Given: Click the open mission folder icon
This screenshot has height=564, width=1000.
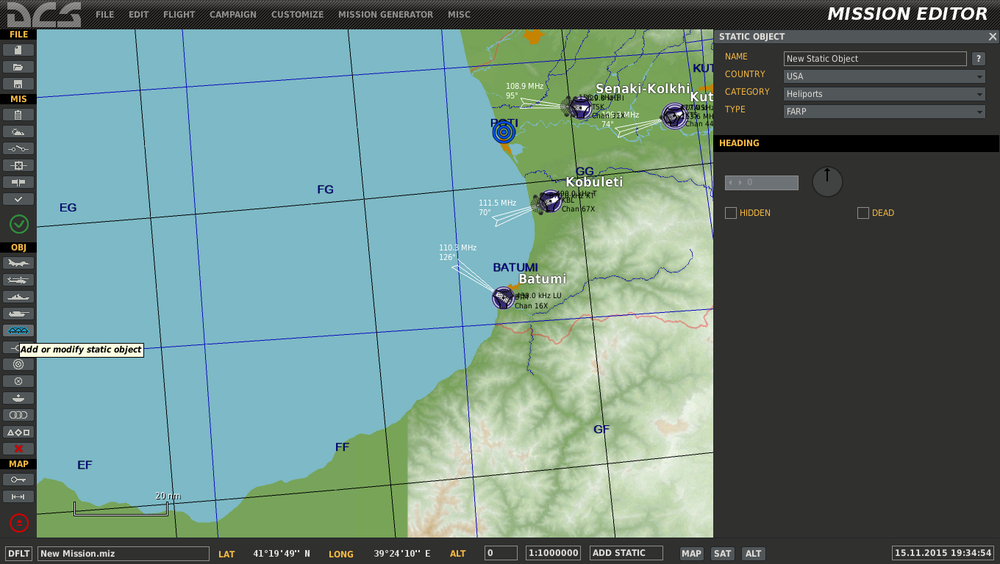Looking at the screenshot, I should [18, 67].
